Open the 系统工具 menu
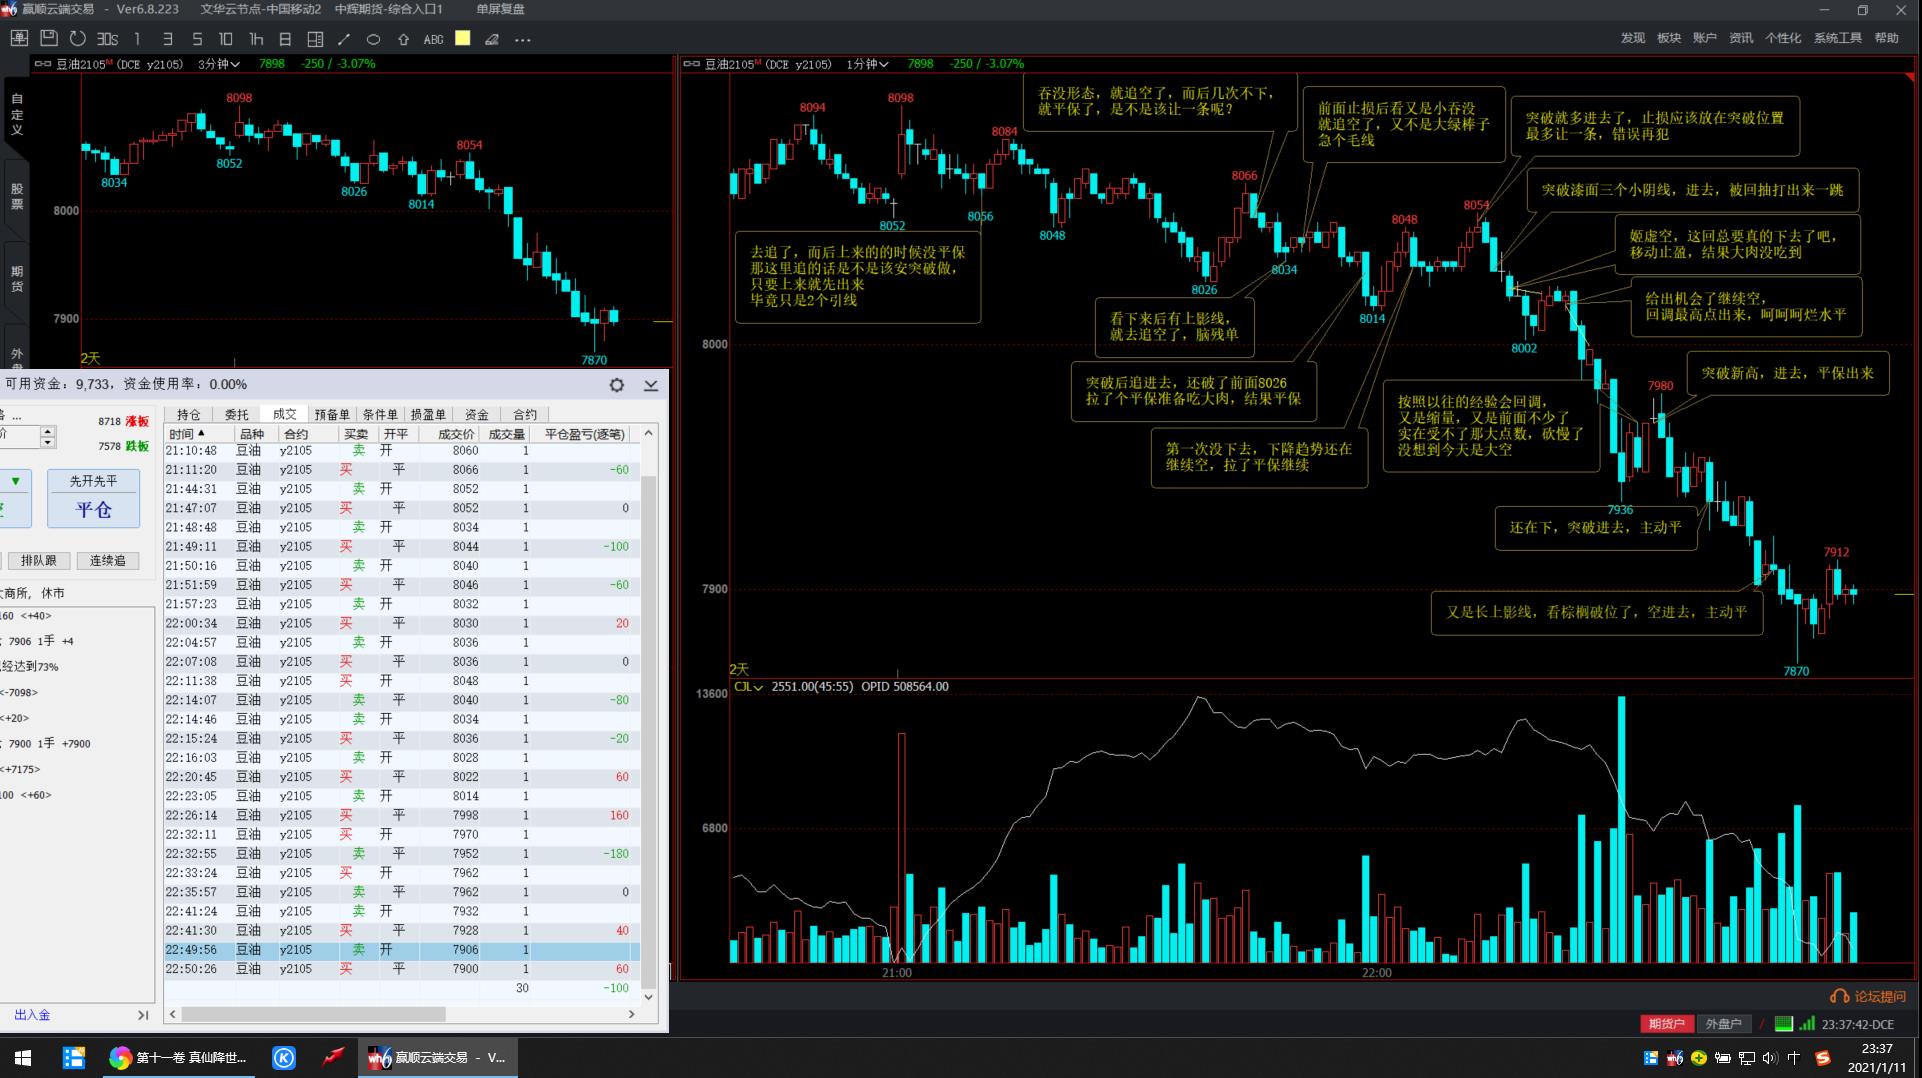This screenshot has height=1078, width=1922. [1838, 38]
